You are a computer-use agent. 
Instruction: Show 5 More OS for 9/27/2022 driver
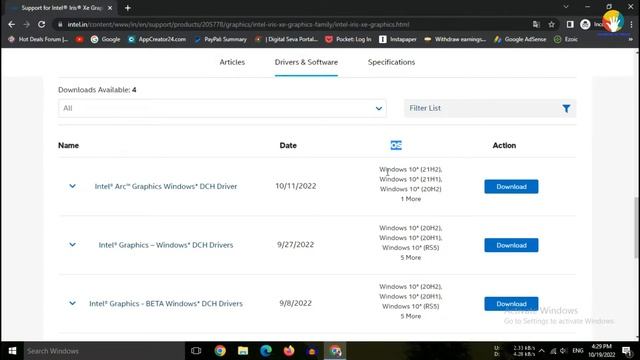(411, 258)
